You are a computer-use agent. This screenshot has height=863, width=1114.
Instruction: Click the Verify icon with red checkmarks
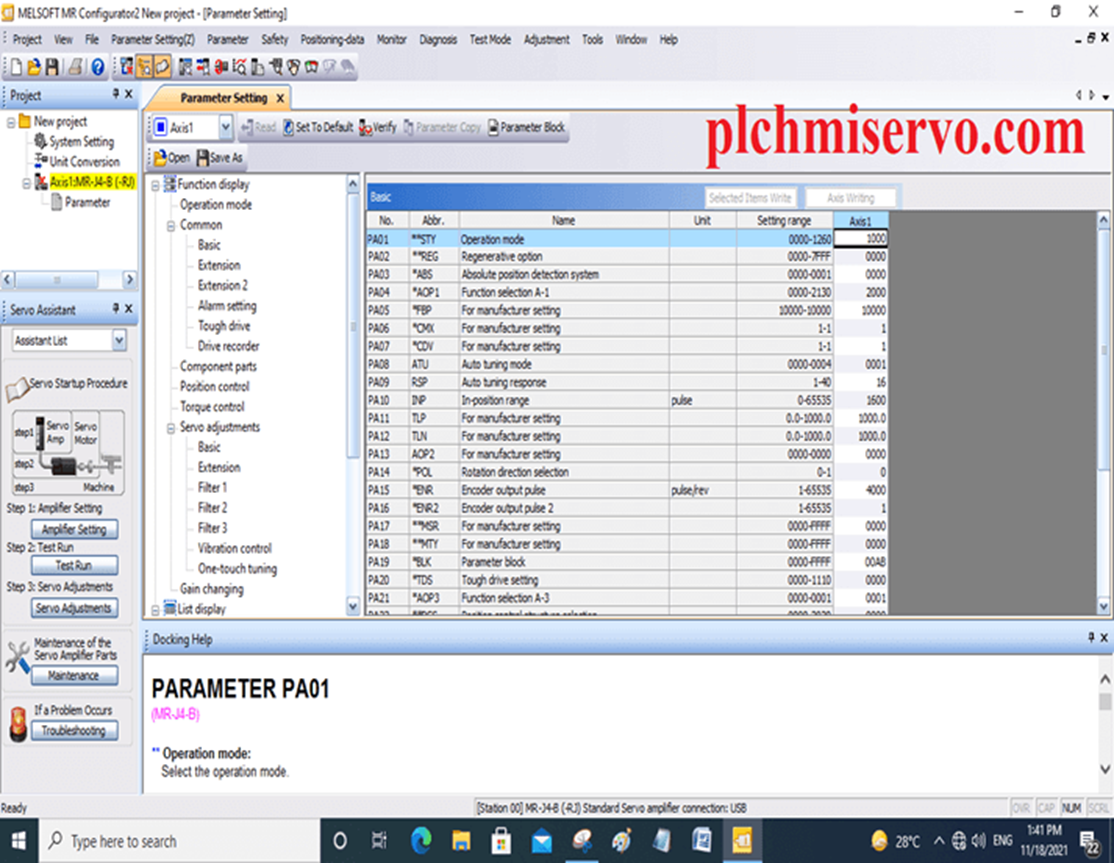point(365,127)
